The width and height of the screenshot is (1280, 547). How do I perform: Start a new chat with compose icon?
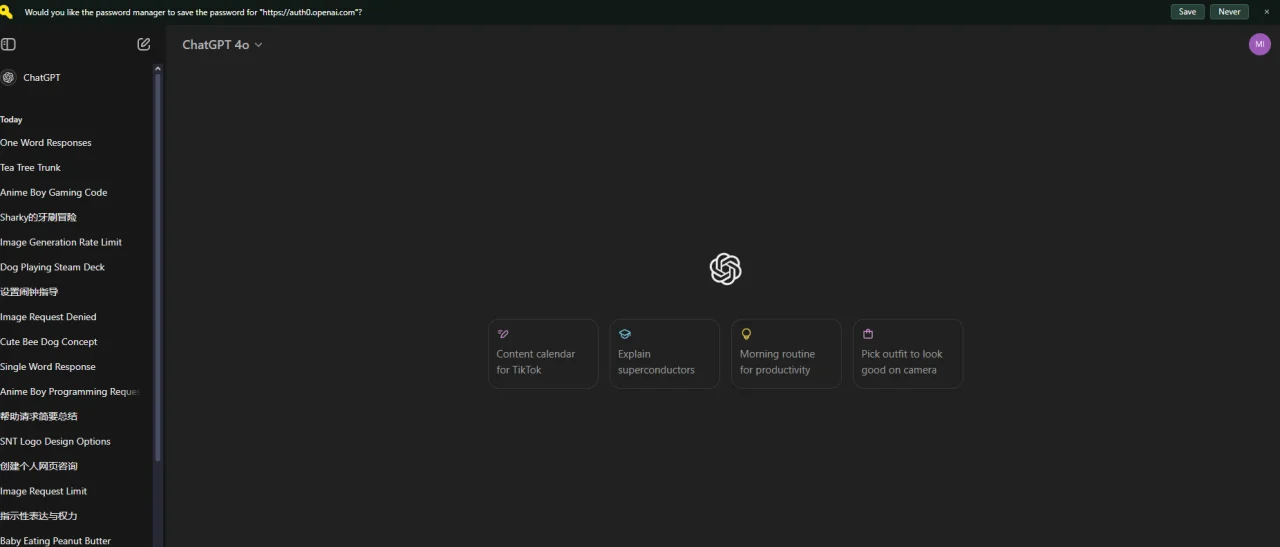click(x=144, y=44)
